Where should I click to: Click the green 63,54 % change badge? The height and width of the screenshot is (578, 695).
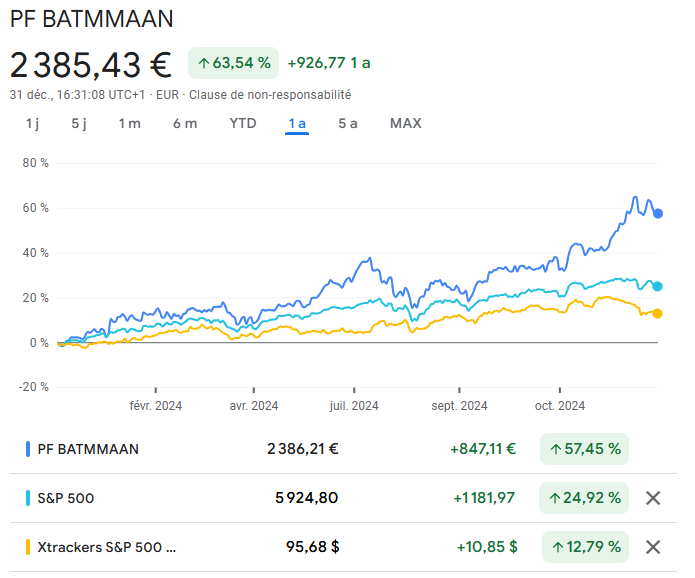(233, 63)
